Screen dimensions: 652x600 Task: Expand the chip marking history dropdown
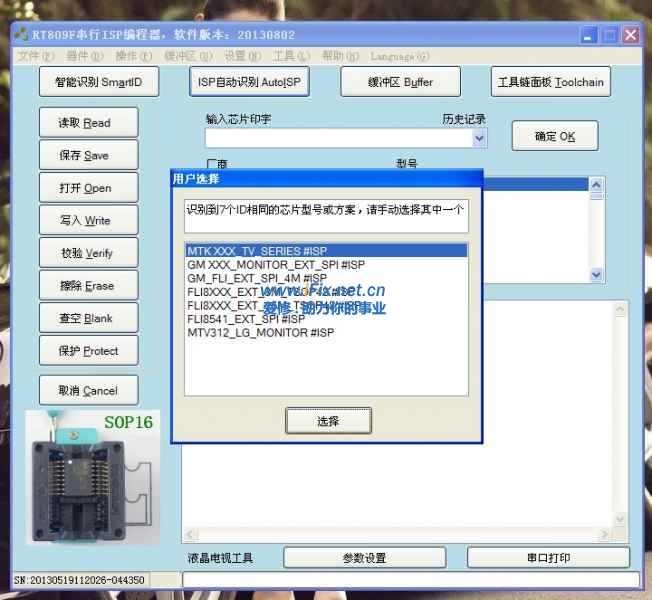[x=479, y=139]
